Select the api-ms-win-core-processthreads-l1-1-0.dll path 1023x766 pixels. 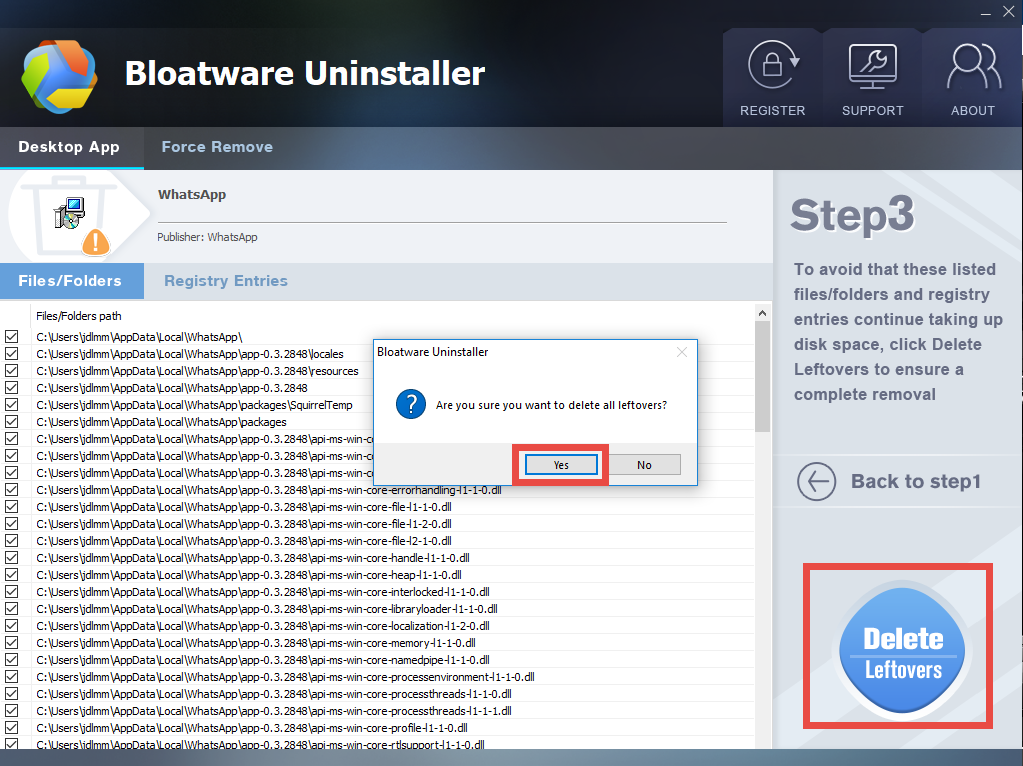coord(274,694)
